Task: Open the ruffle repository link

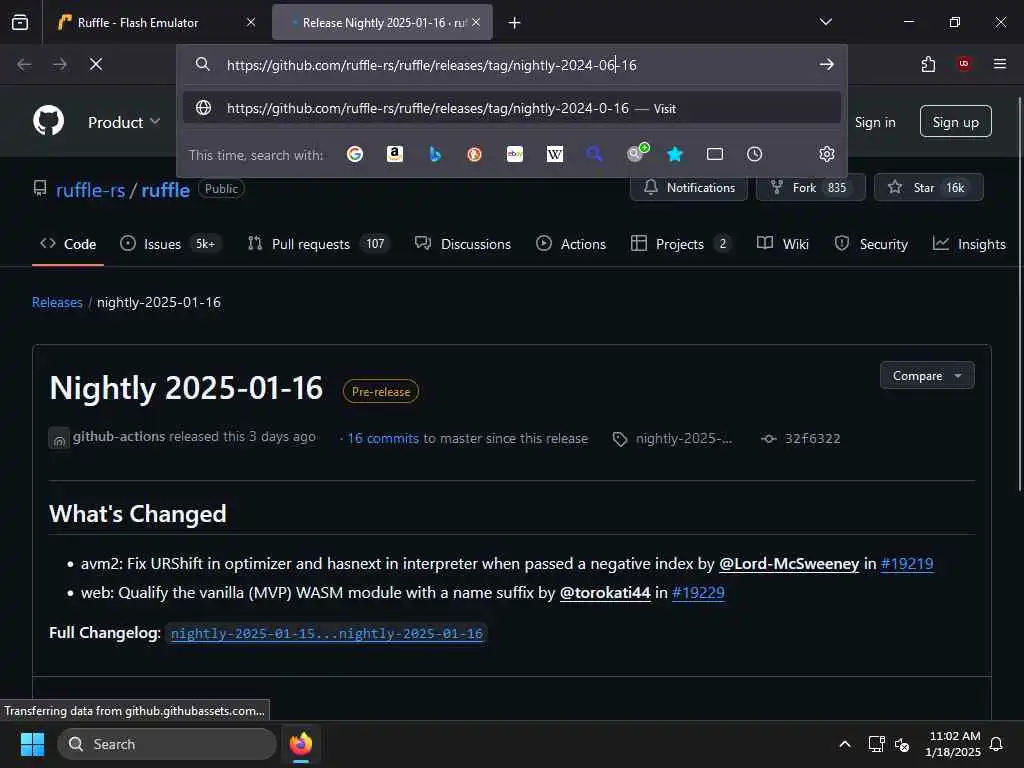Action: click(165, 190)
